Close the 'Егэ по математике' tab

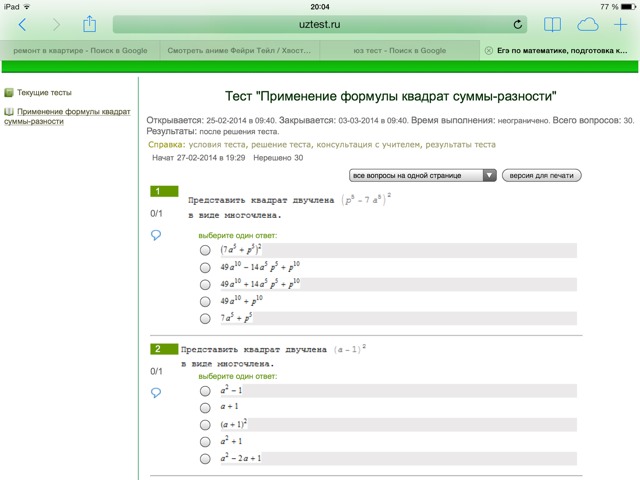[488, 51]
